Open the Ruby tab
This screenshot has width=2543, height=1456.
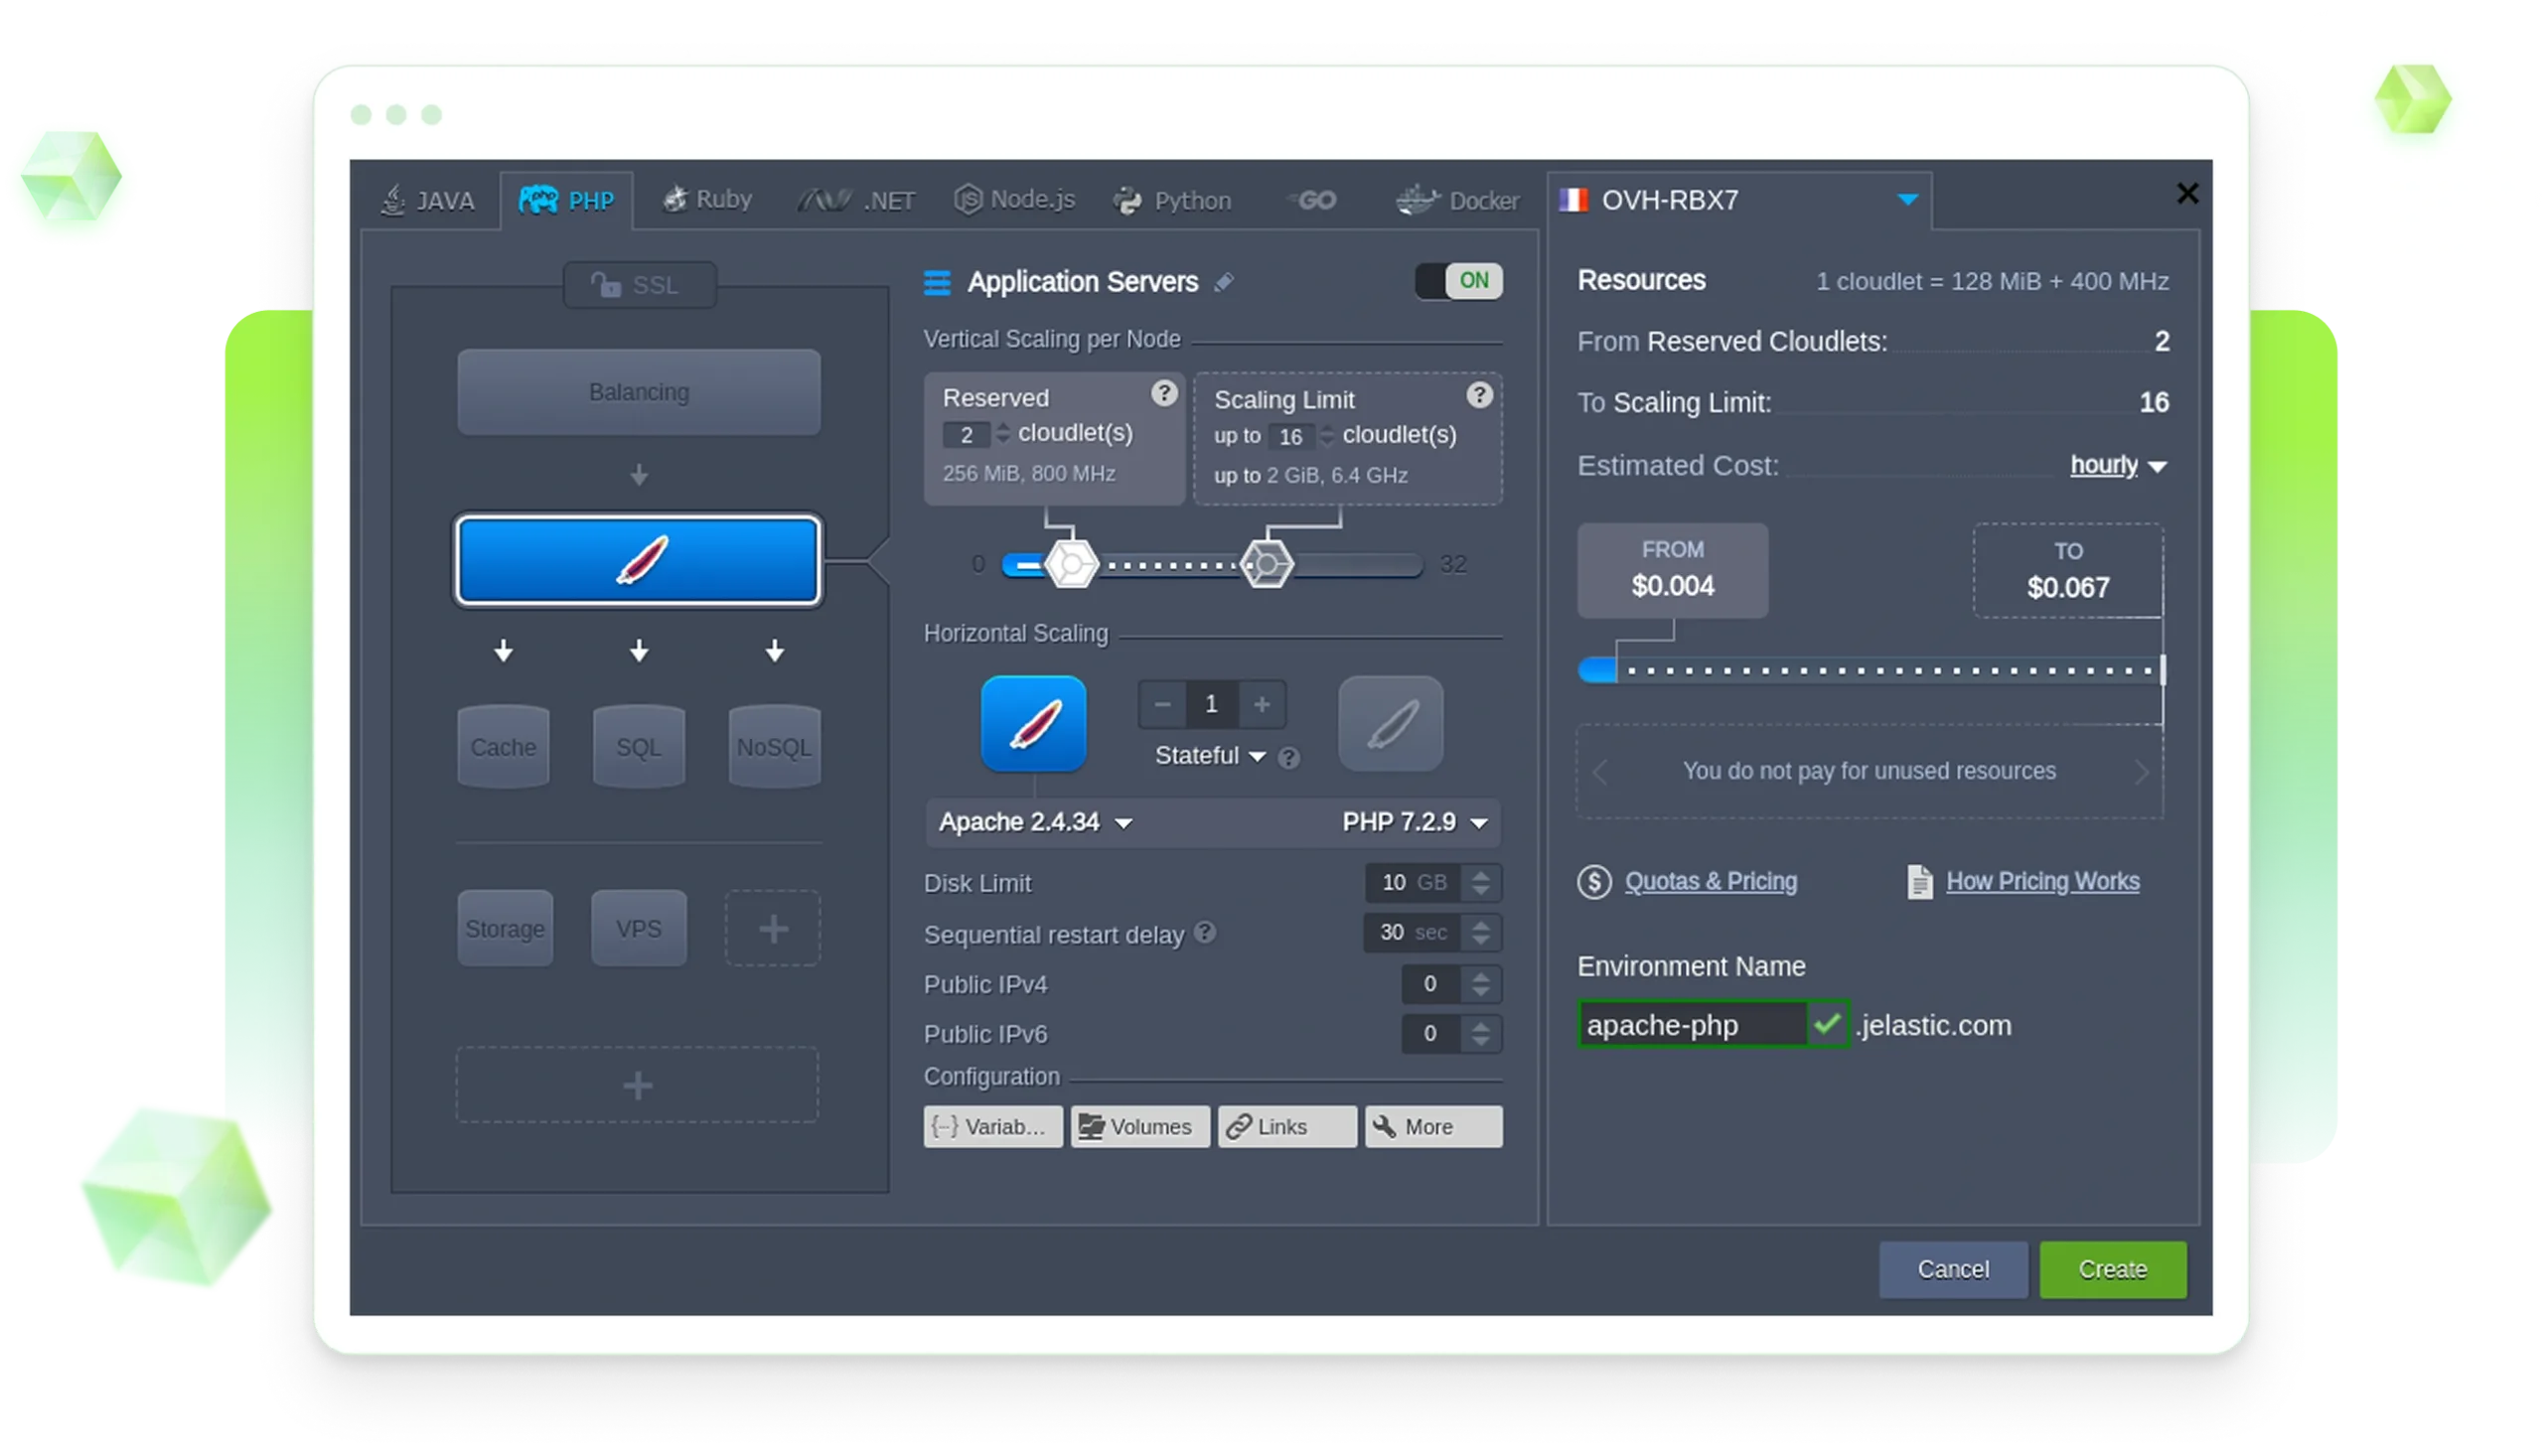[707, 200]
